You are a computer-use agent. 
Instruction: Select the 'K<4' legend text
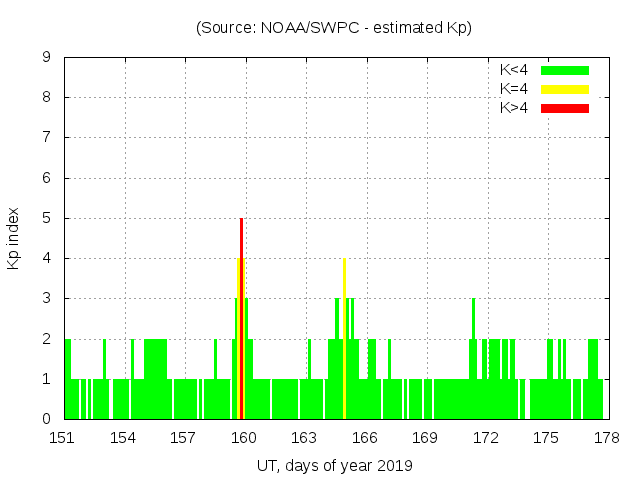pyautogui.click(x=514, y=70)
